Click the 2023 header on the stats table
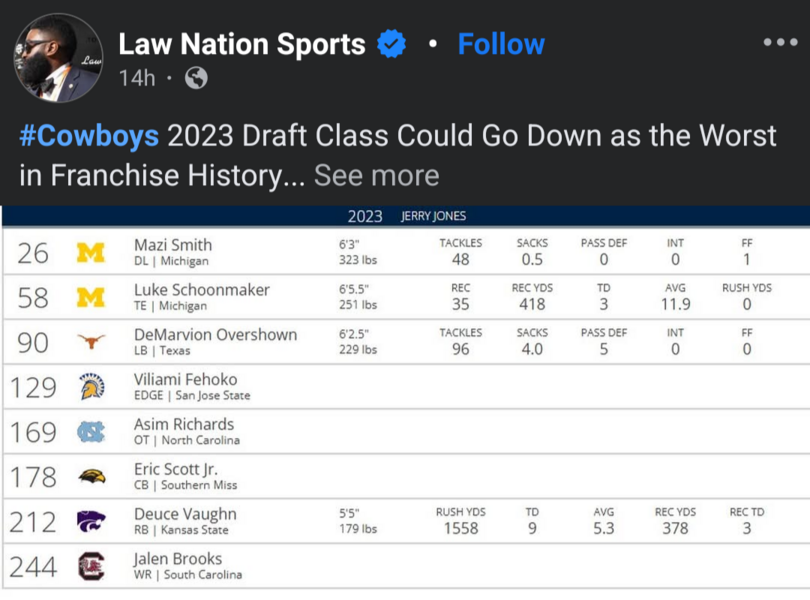The height and width of the screenshot is (600, 810). point(368,215)
